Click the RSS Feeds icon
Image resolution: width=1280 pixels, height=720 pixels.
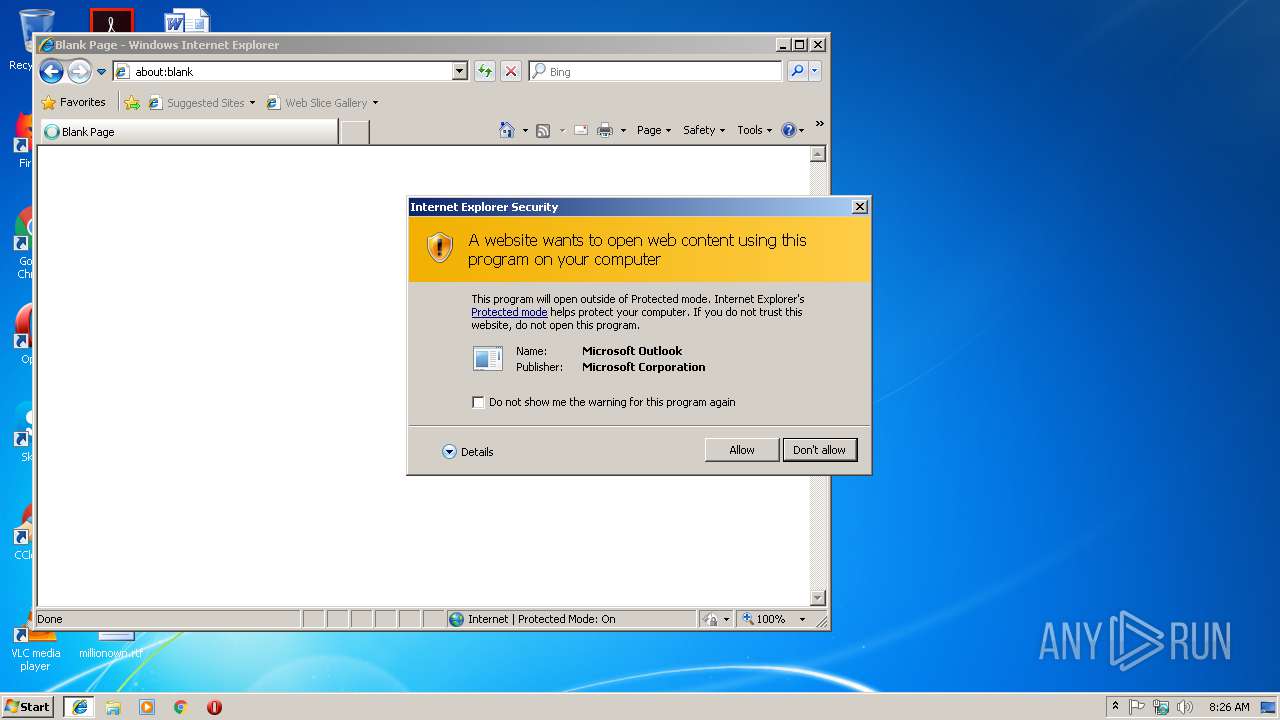pos(543,130)
